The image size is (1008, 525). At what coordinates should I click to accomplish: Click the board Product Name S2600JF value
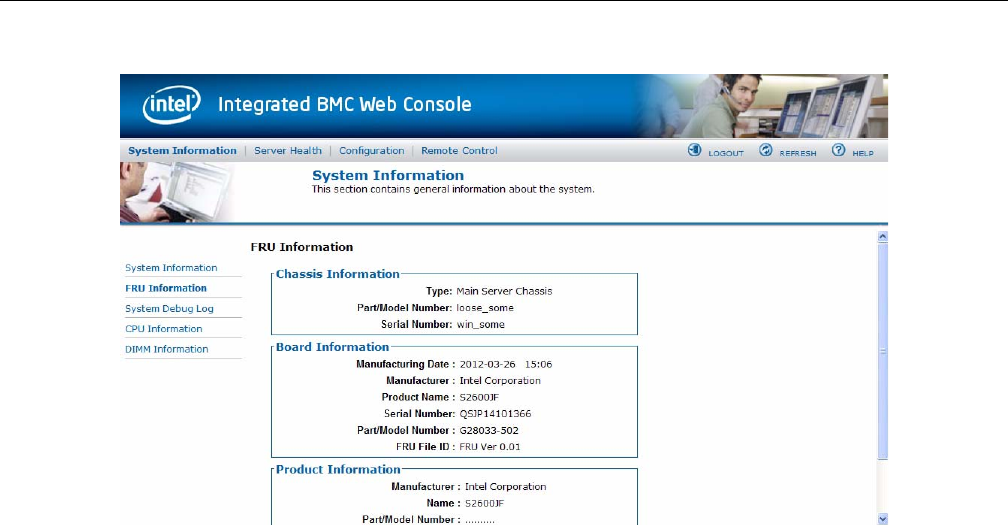click(479, 397)
